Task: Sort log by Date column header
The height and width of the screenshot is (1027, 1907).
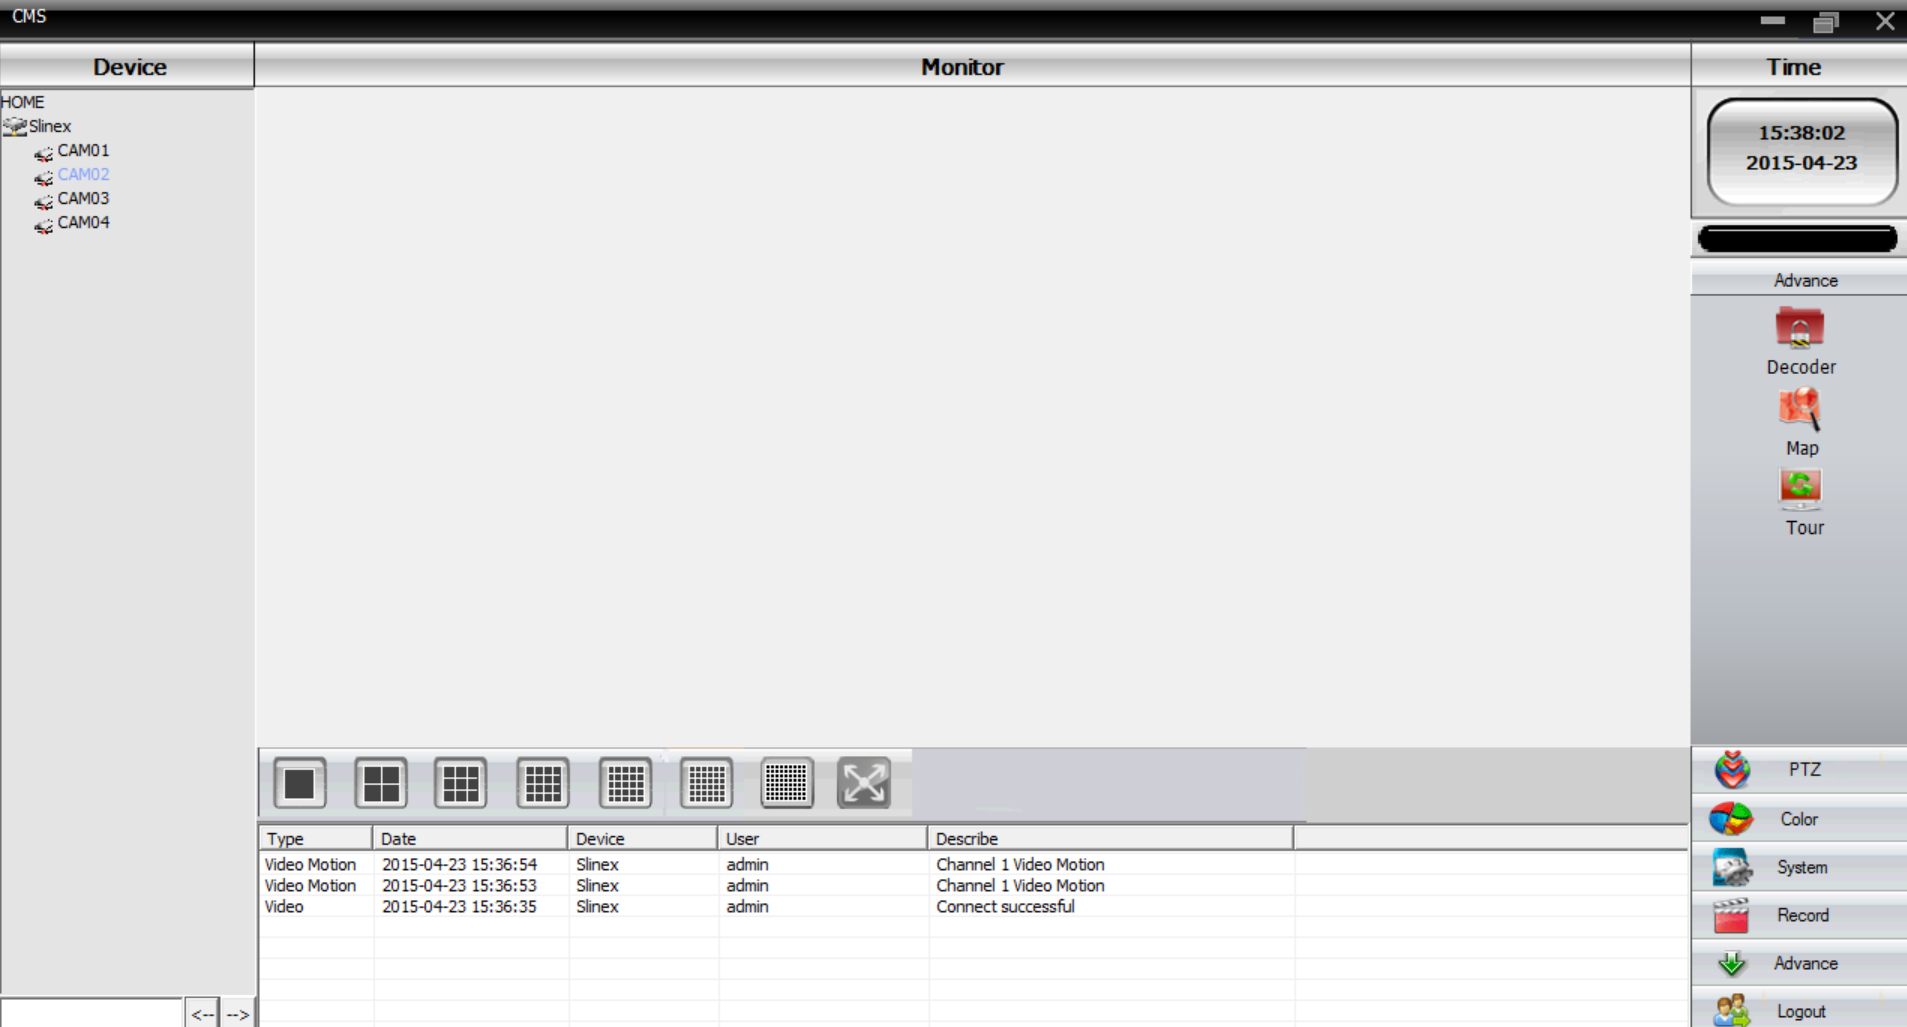Action: click(470, 838)
